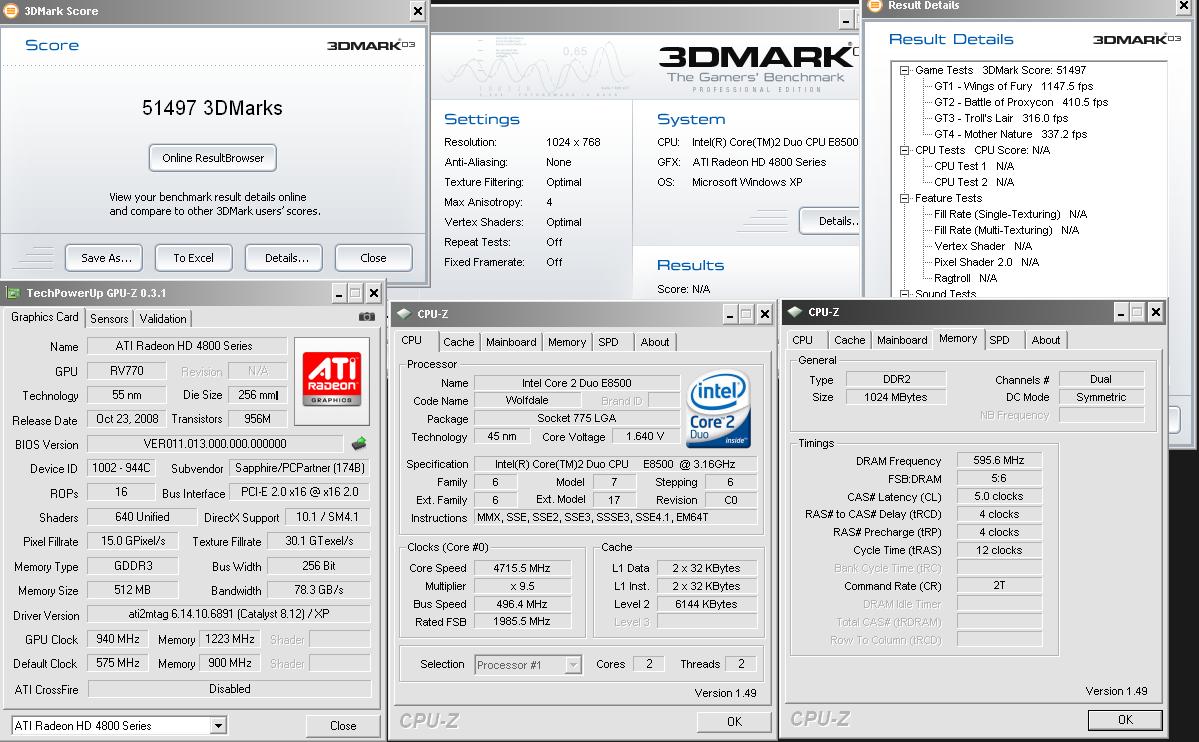
Task: Click the ATI Radeon Graphics logo
Action: (x=331, y=380)
